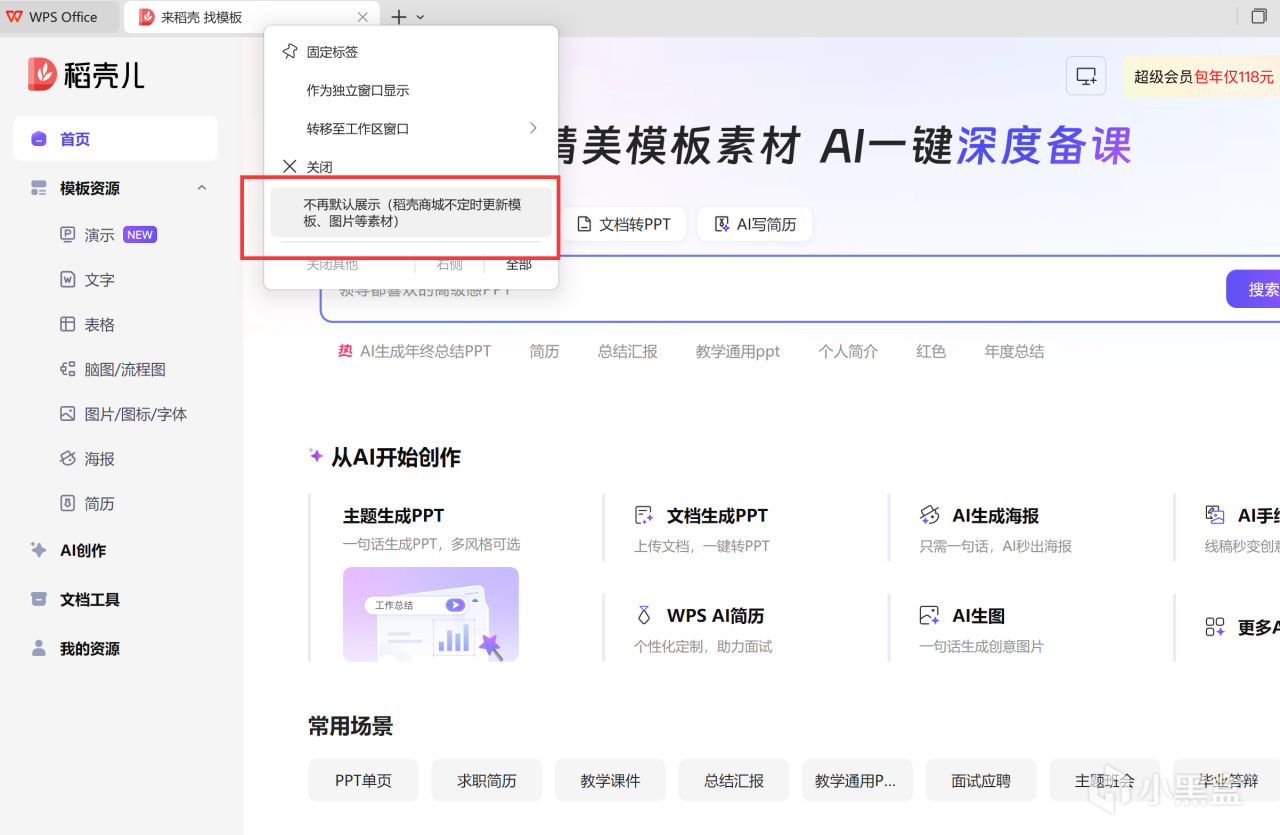The image size is (1280, 835).
Task: Open the dropdown arrow next to the new tab button
Action: click(x=421, y=17)
